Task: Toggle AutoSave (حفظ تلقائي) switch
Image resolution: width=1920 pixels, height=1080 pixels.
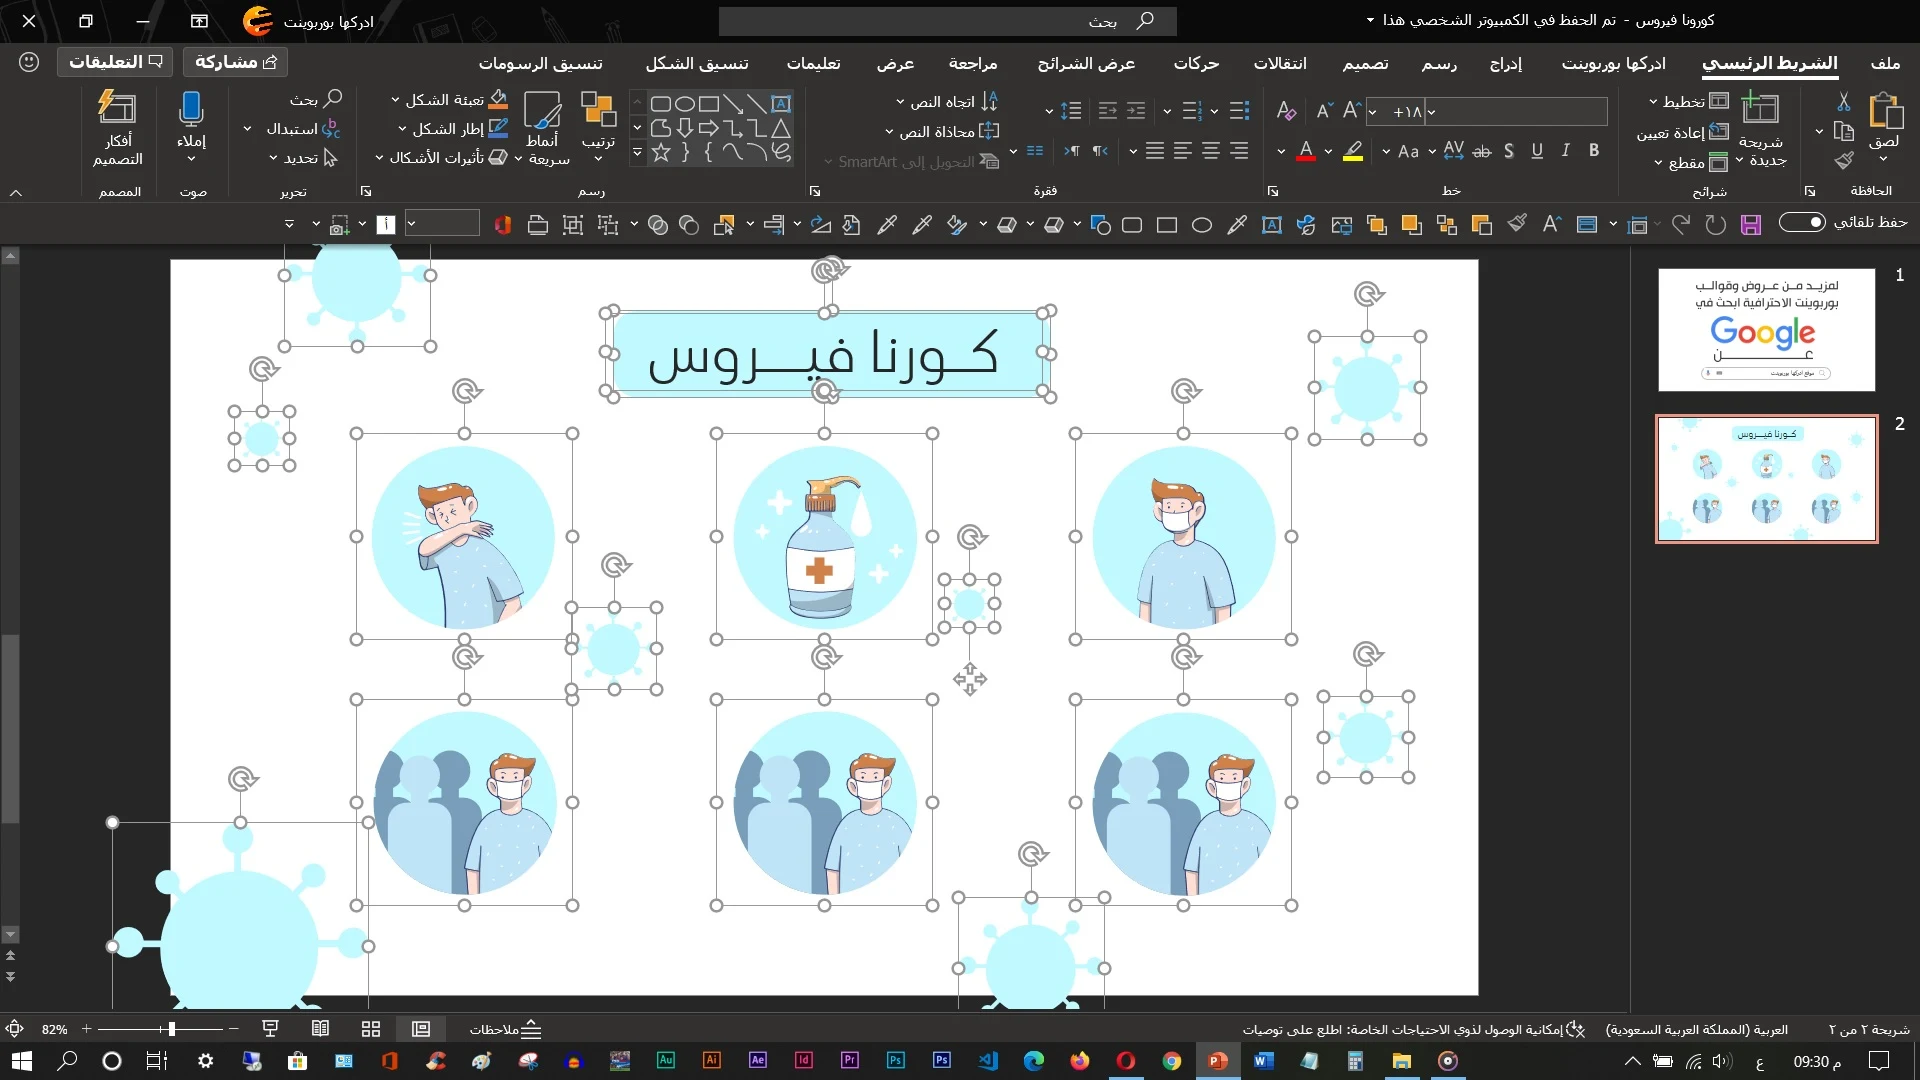Action: tap(1803, 222)
